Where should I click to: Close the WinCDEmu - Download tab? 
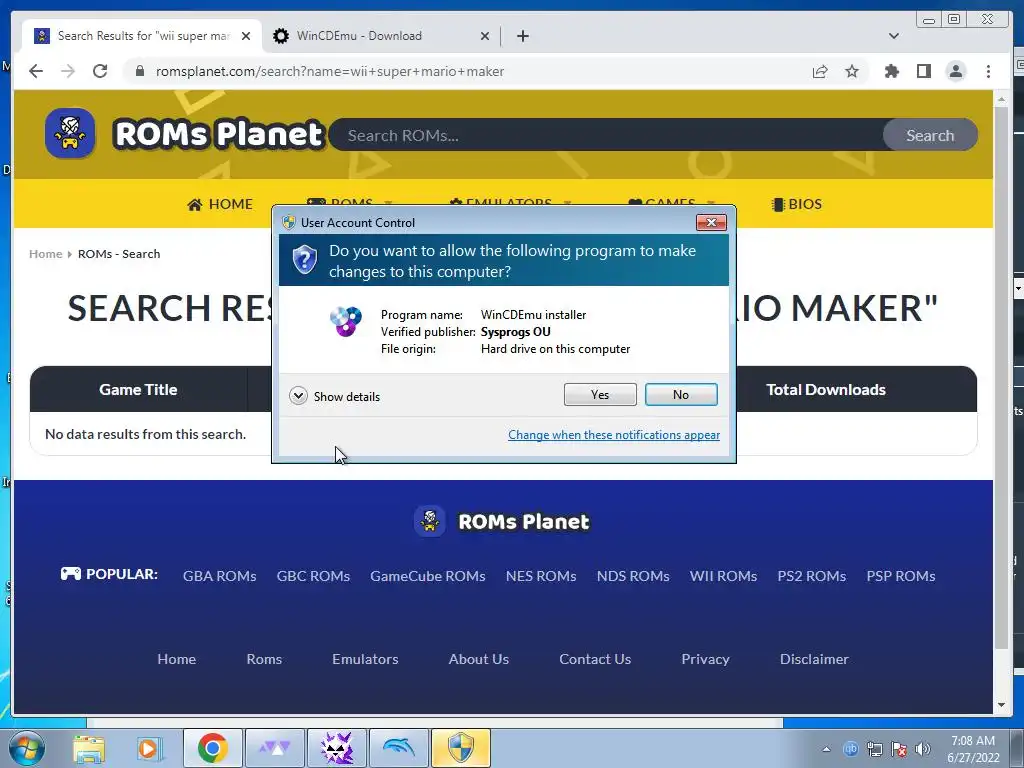pyautogui.click(x=485, y=36)
